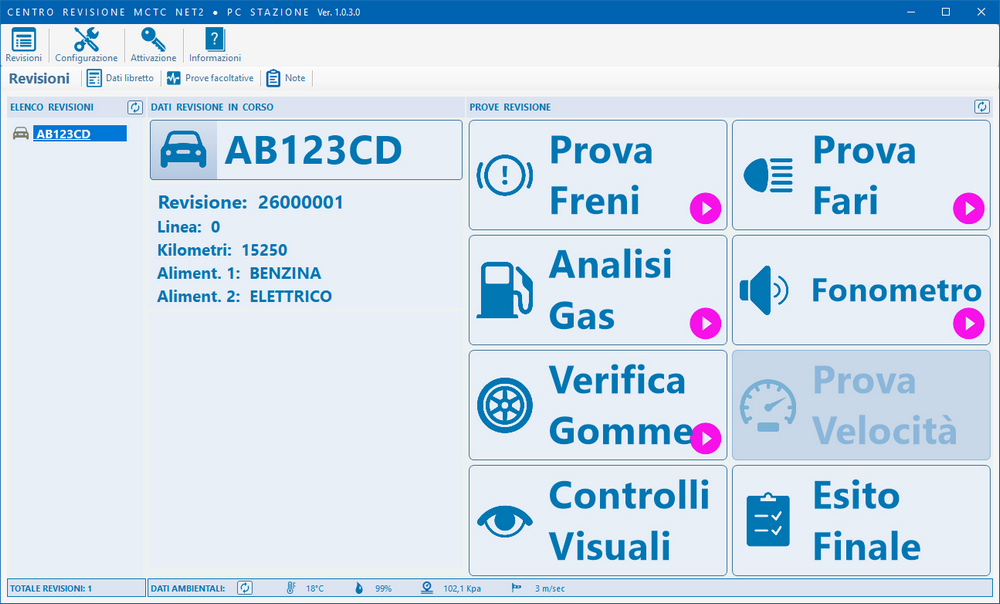
Task: Select vehicle AB123CD in the revision list
Action: [x=78, y=133]
